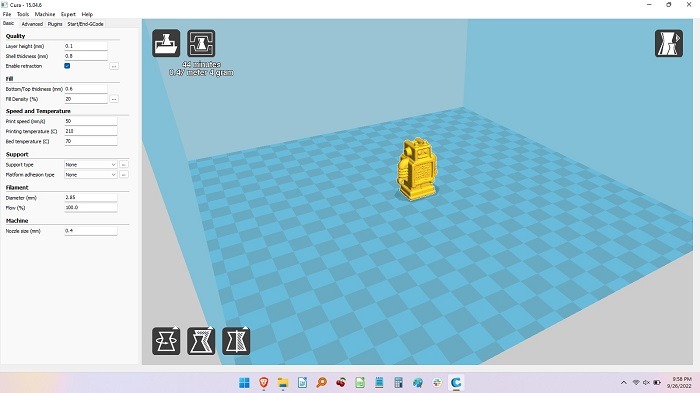Show hidden tray icons chevron

624,383
